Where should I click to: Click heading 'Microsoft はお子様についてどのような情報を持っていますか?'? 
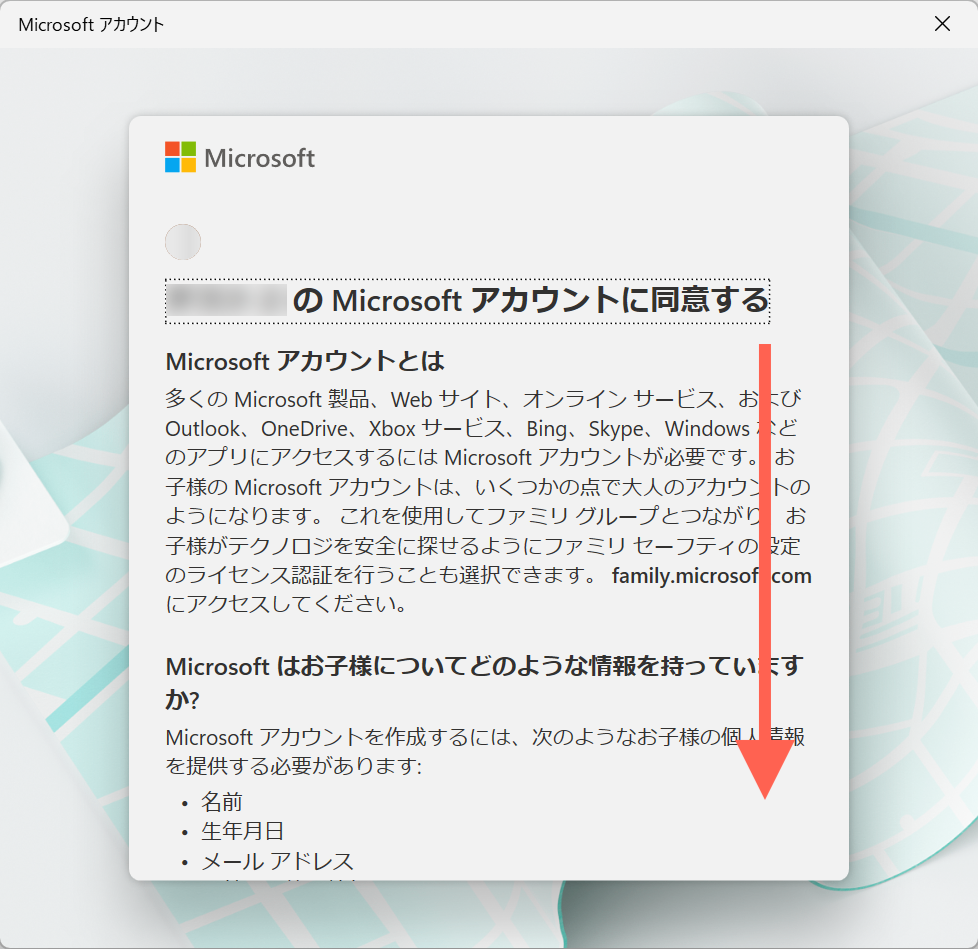[484, 683]
